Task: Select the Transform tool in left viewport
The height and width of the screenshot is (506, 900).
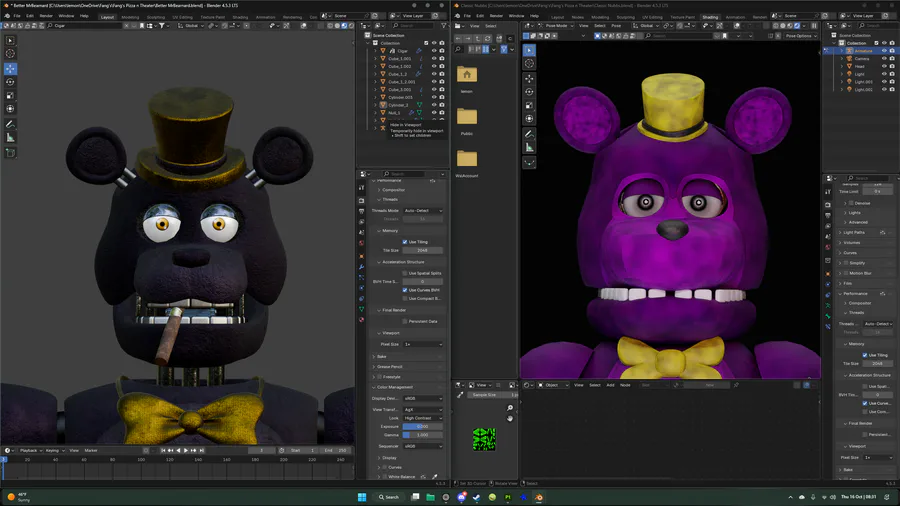Action: [x=10, y=108]
